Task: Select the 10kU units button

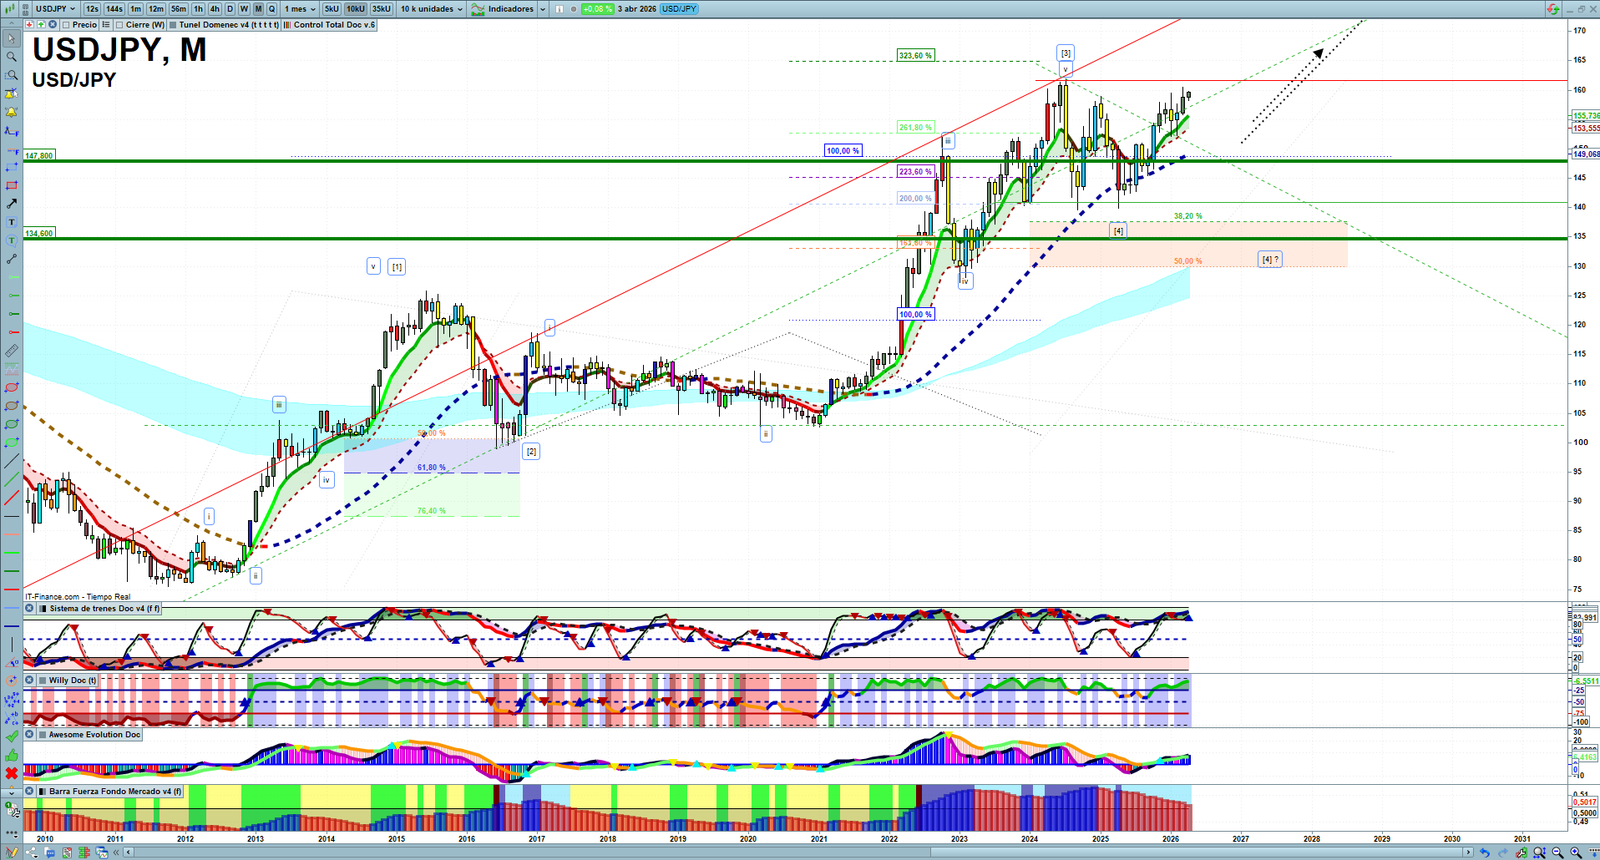Action: (355, 9)
